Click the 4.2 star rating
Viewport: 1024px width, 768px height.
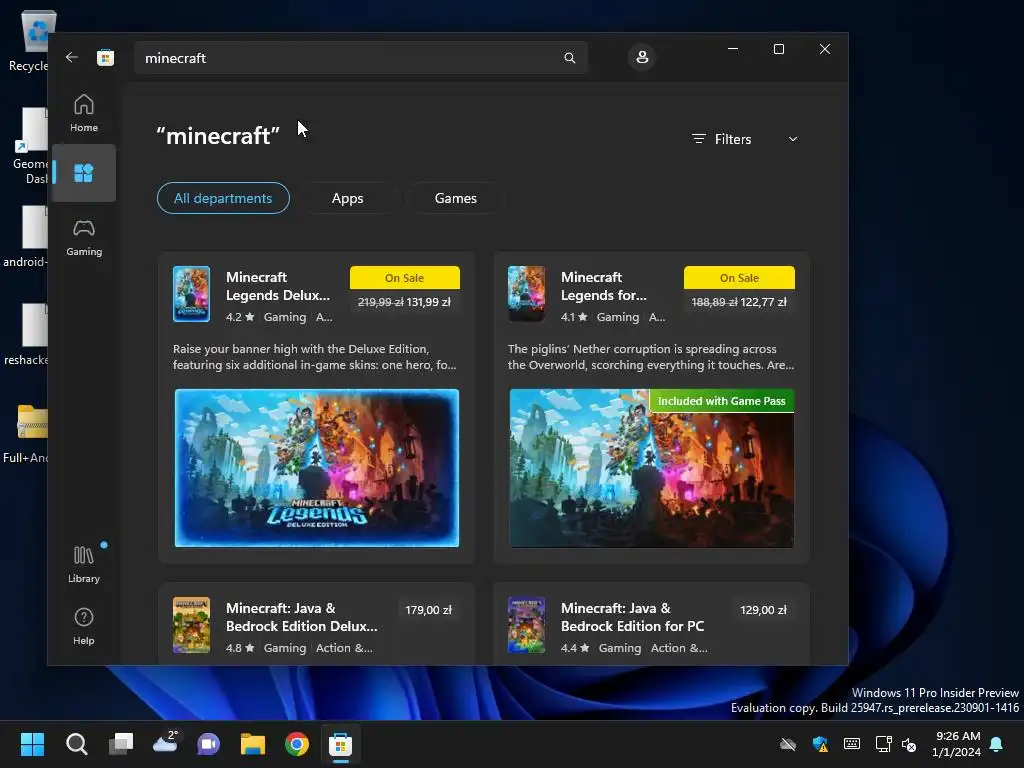[240, 317]
